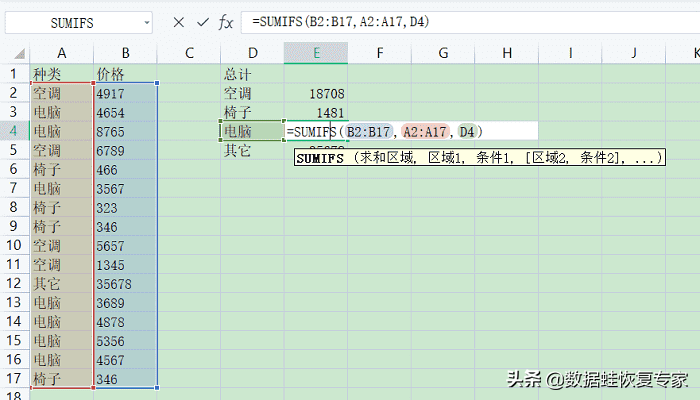This screenshot has width=700, height=400.
Task: Click cell with value 1345
Action: tap(125, 264)
